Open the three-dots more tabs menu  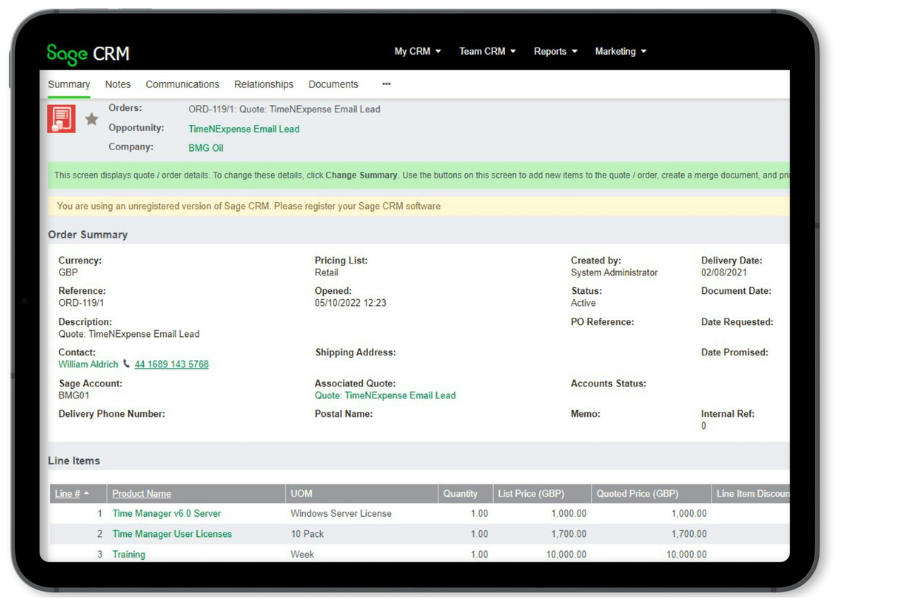[386, 84]
